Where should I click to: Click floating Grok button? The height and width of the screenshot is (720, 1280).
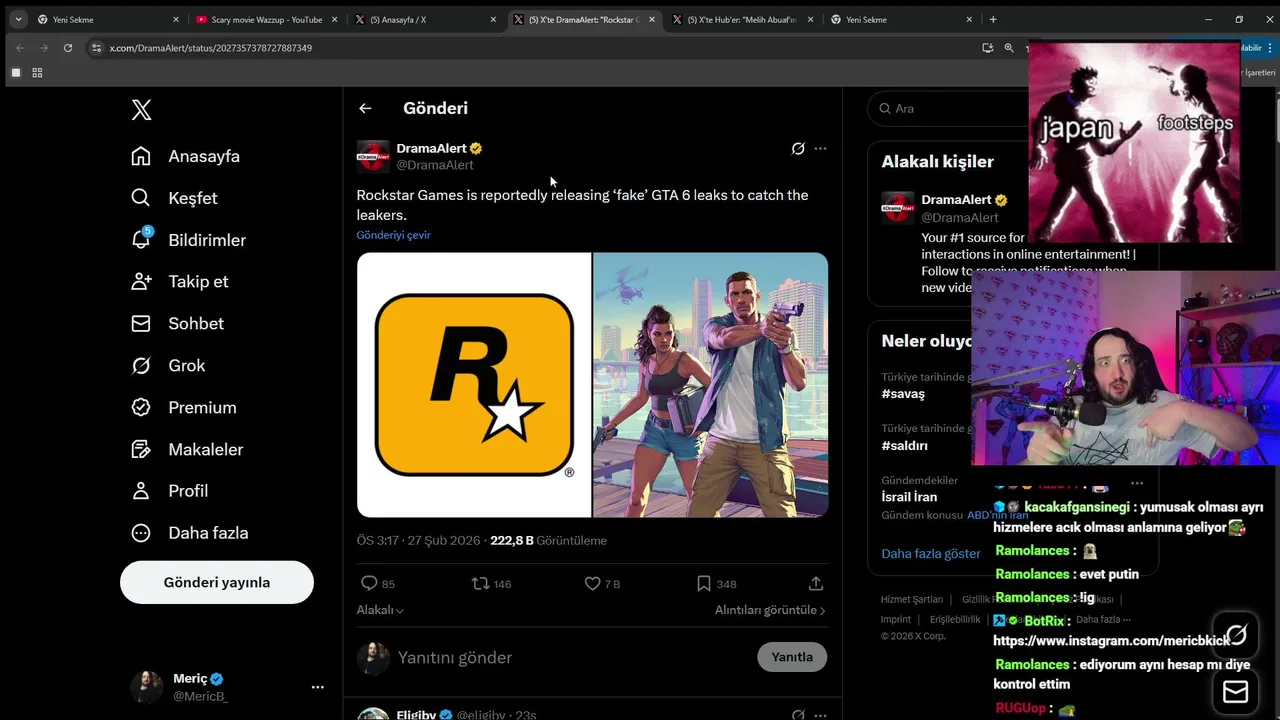(1236, 634)
